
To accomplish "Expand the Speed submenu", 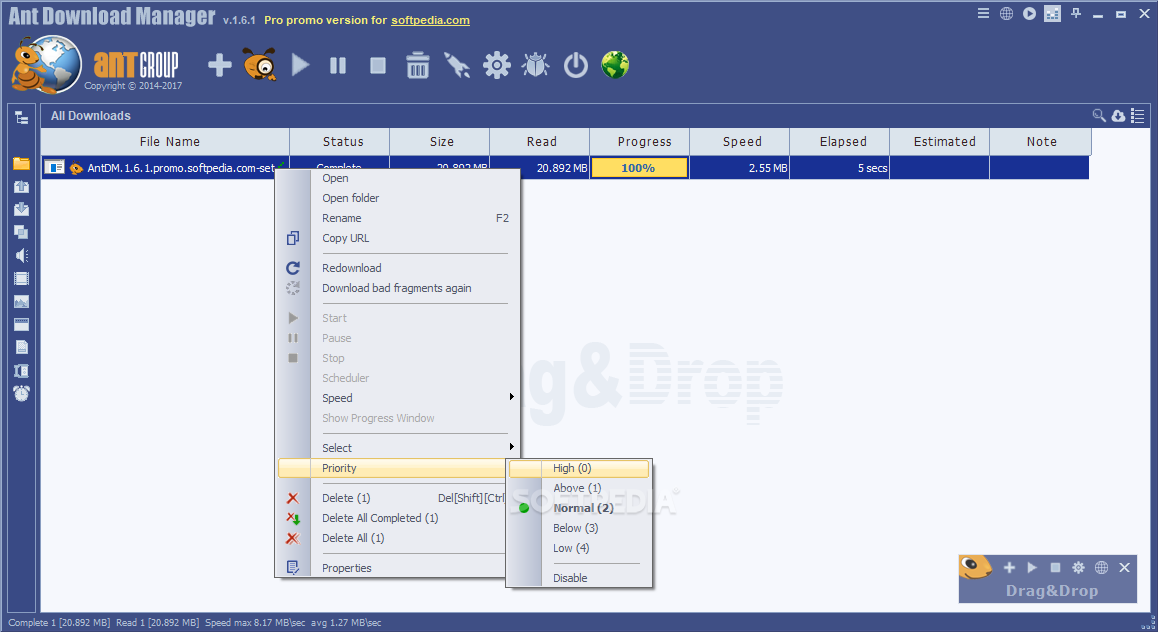I will pos(399,398).
